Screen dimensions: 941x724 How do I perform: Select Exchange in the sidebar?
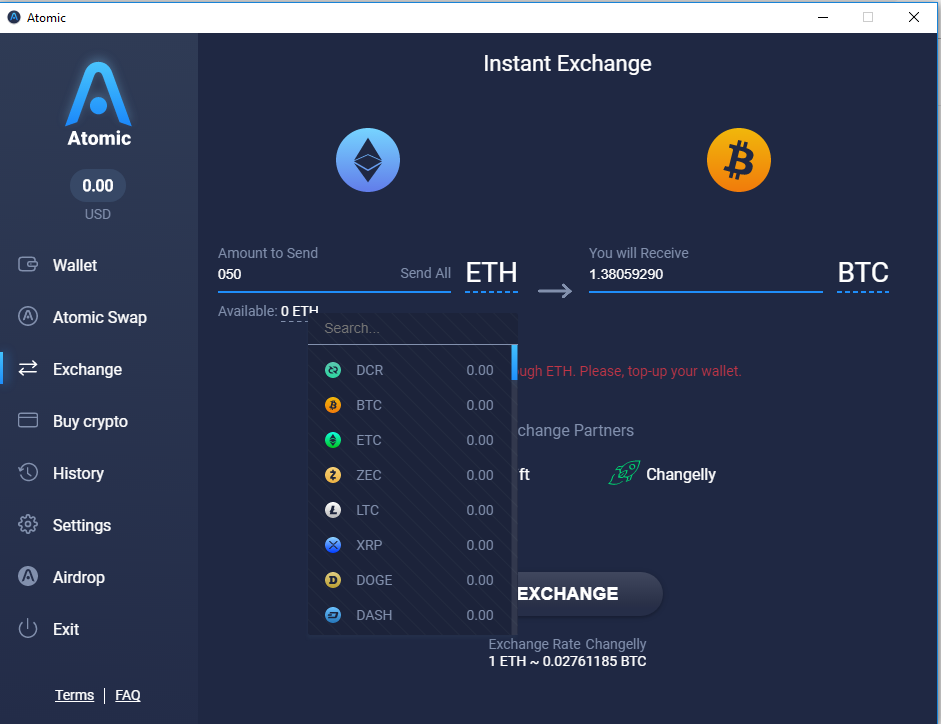(x=88, y=369)
